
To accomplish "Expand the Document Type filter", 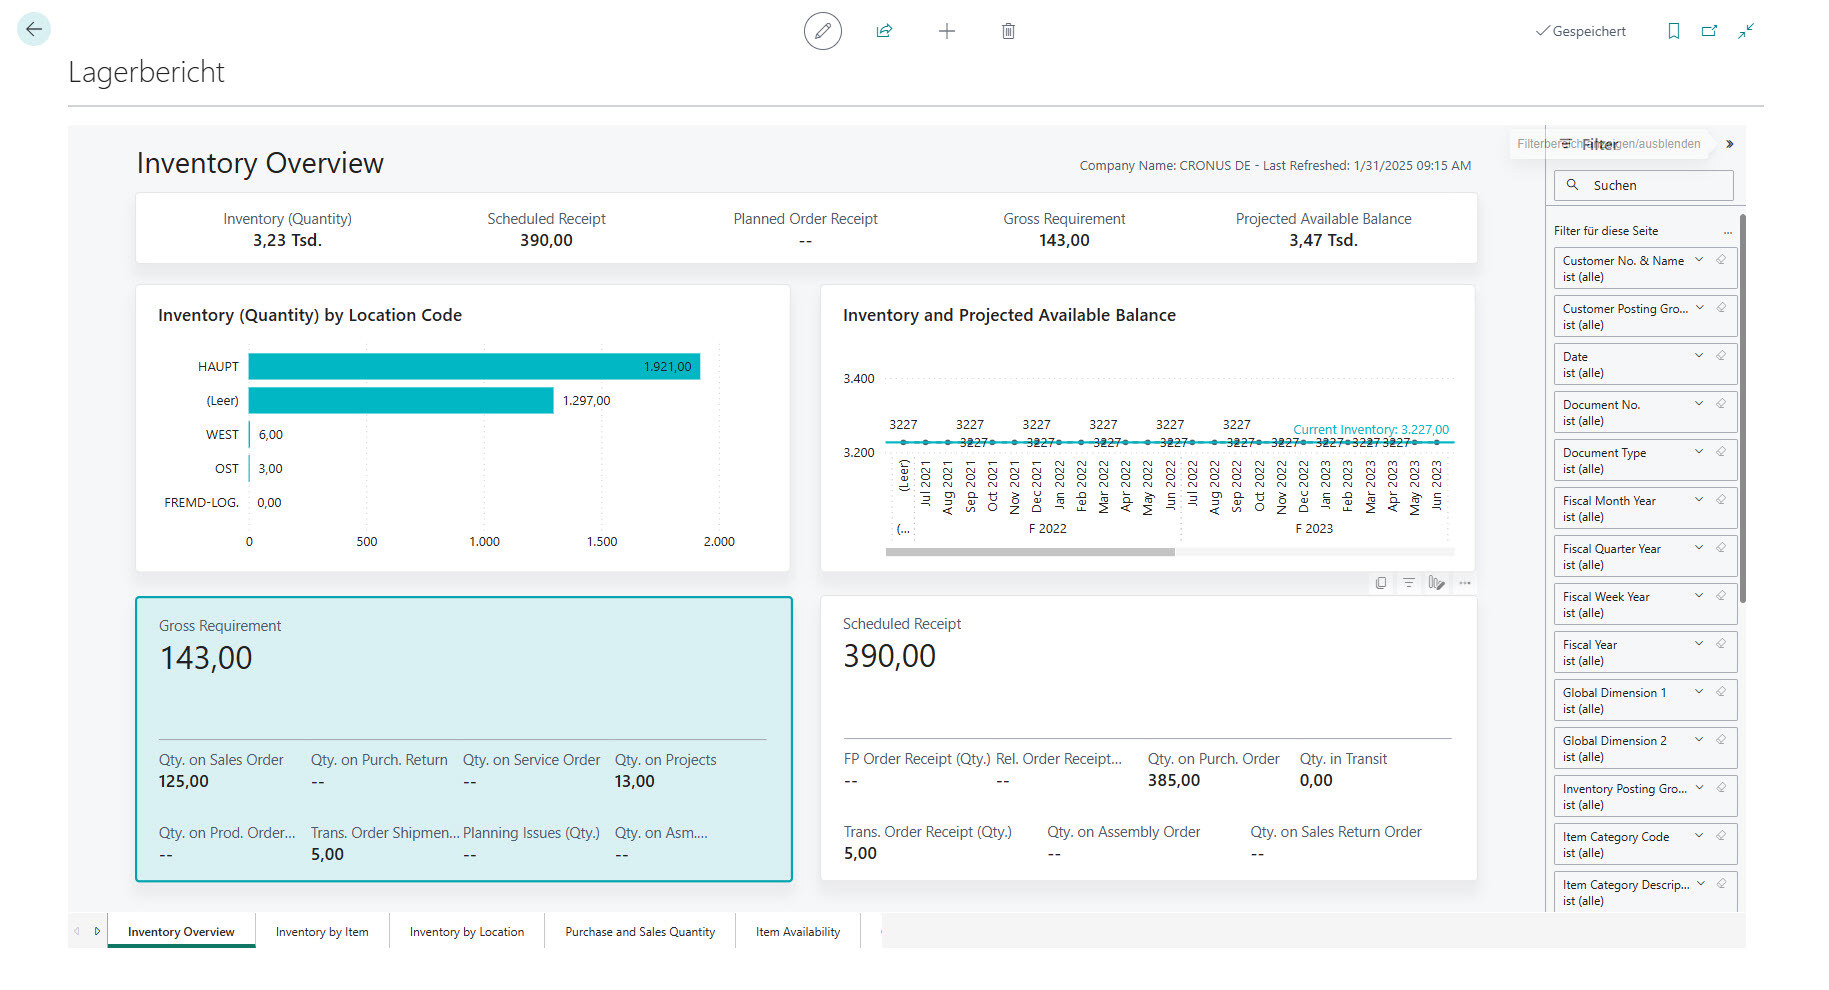I will coord(1699,452).
